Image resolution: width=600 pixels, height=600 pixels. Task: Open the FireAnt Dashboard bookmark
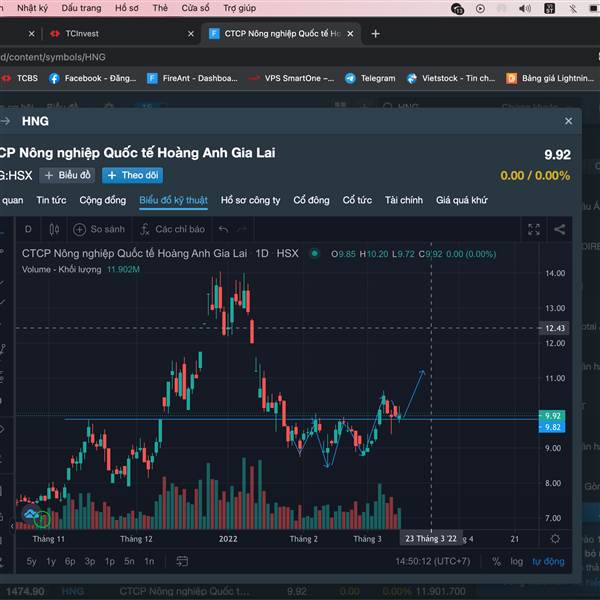192,78
